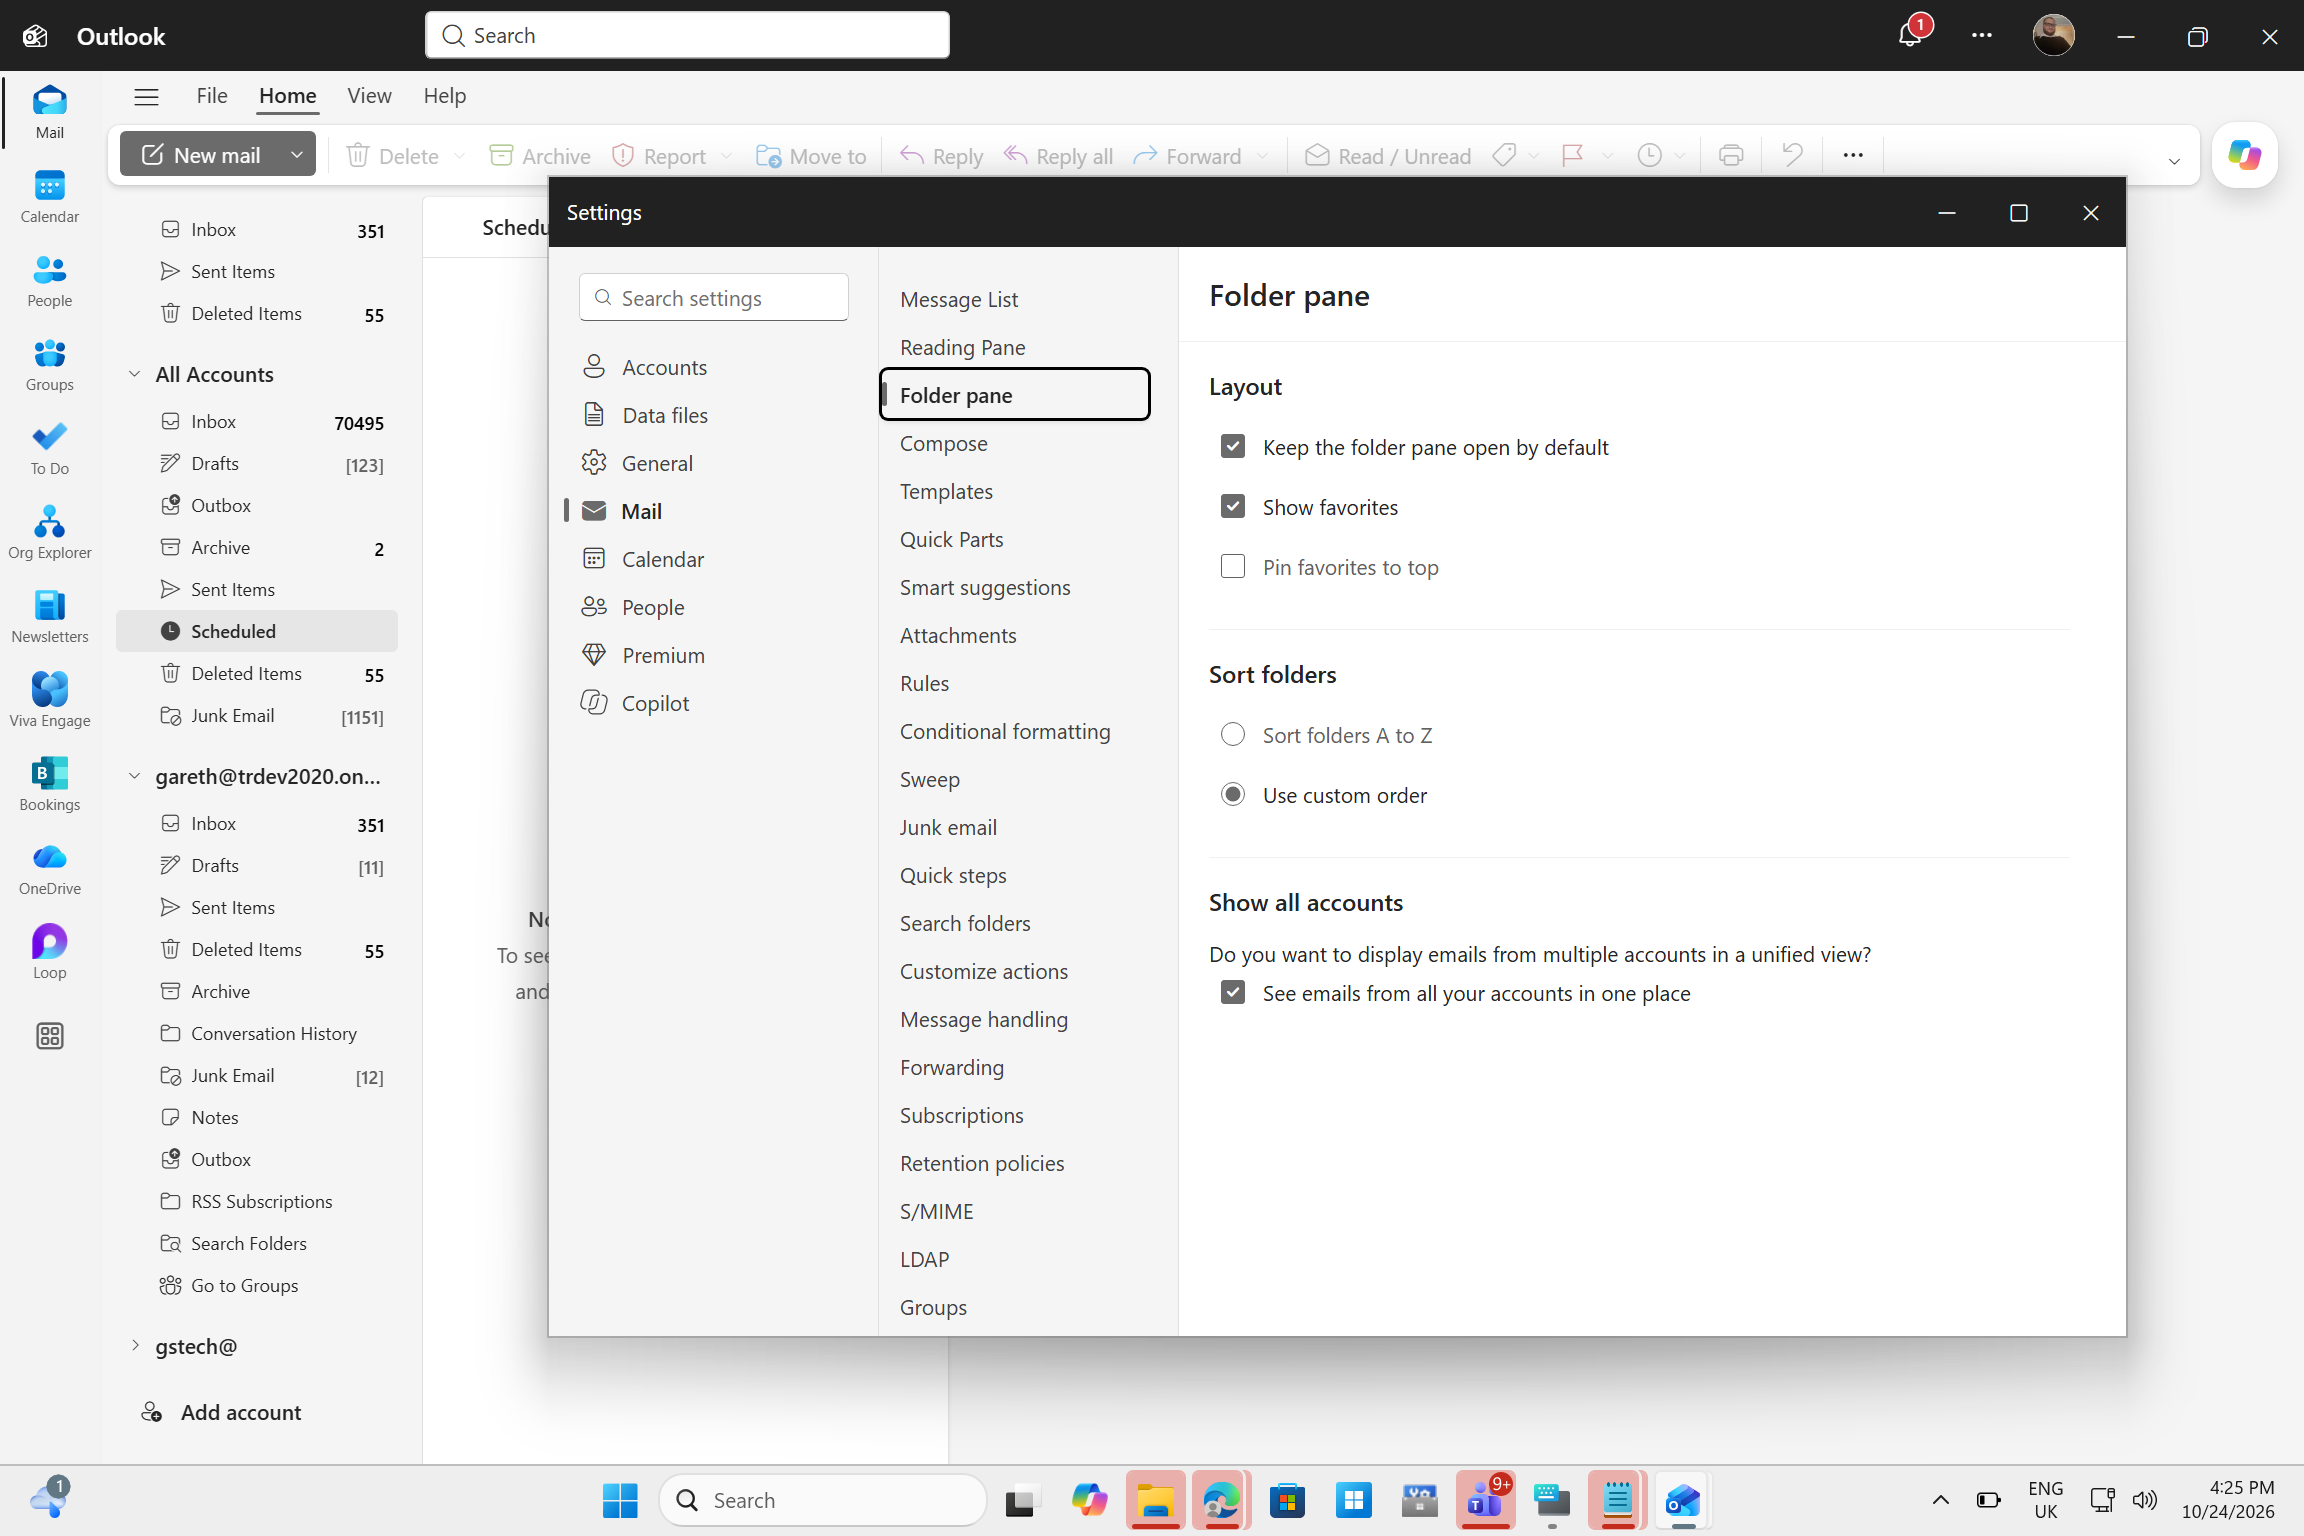Select Use custom order radio button

(x=1233, y=795)
